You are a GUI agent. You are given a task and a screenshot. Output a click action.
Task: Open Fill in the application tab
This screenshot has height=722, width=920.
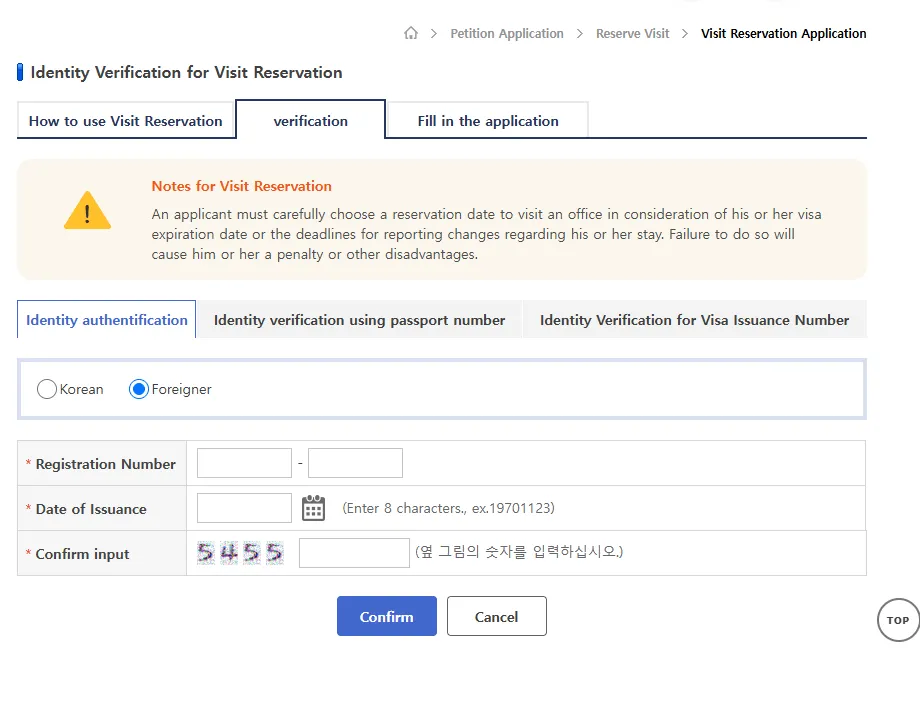click(488, 121)
